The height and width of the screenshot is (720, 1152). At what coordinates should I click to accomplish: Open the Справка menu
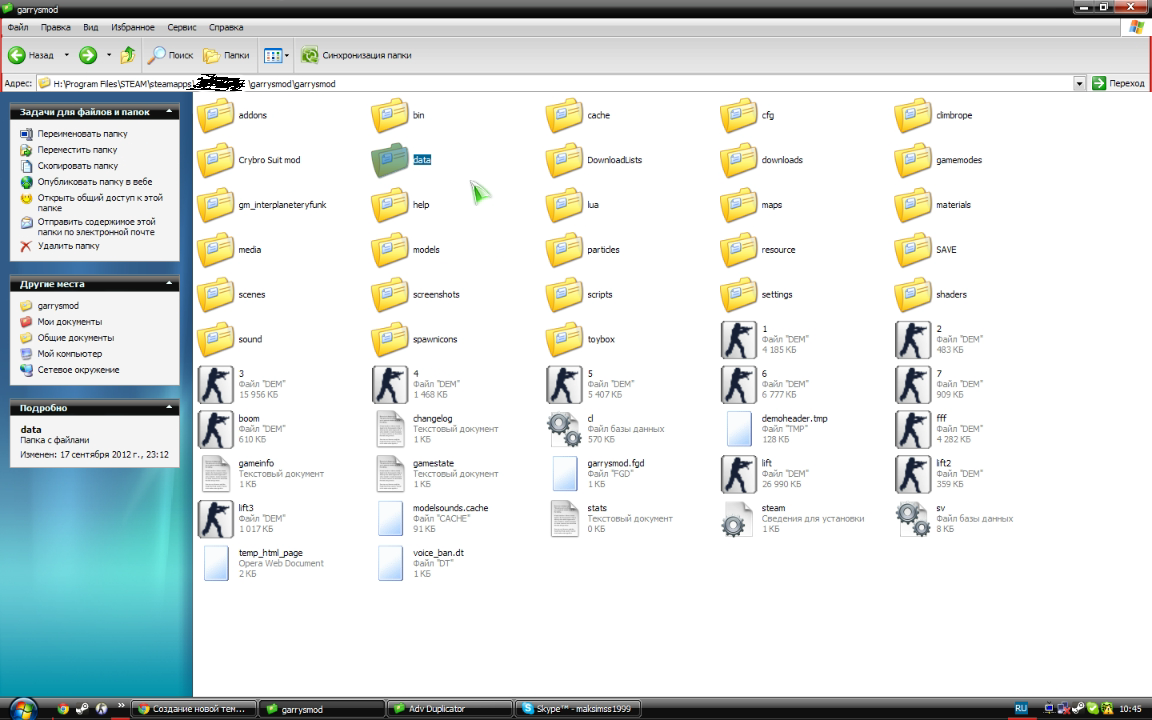click(226, 27)
